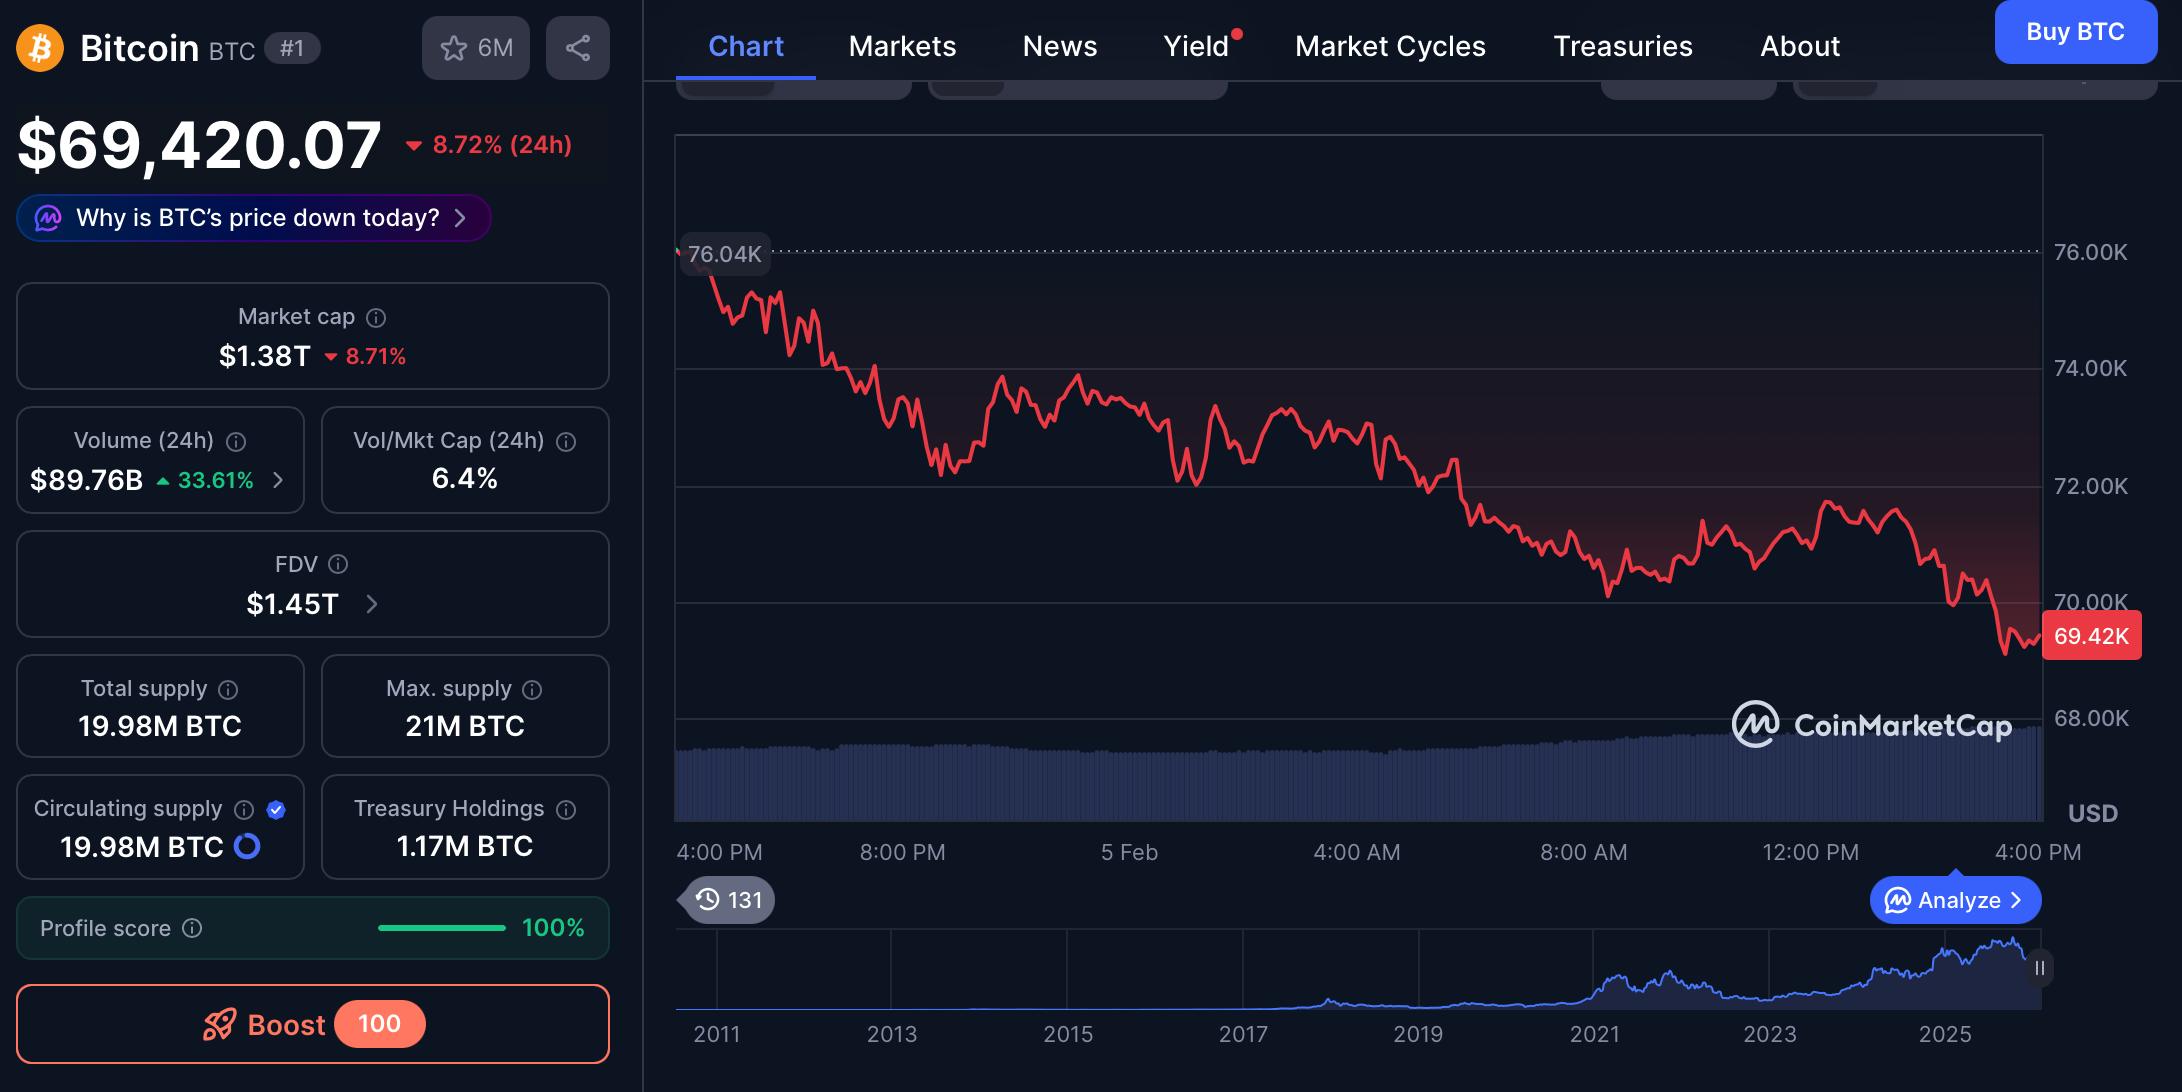Click the Market cap info icon
The height and width of the screenshot is (1092, 2182).
coord(376,318)
